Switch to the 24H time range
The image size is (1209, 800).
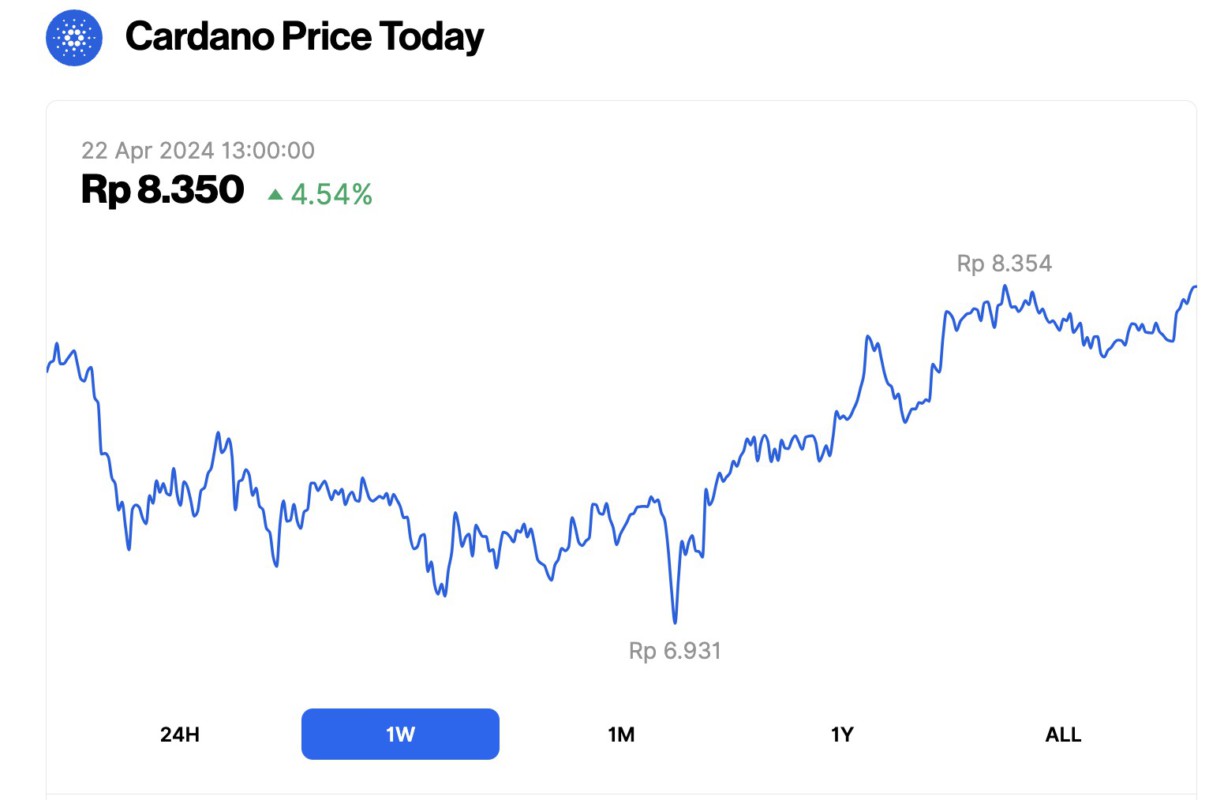tap(180, 734)
